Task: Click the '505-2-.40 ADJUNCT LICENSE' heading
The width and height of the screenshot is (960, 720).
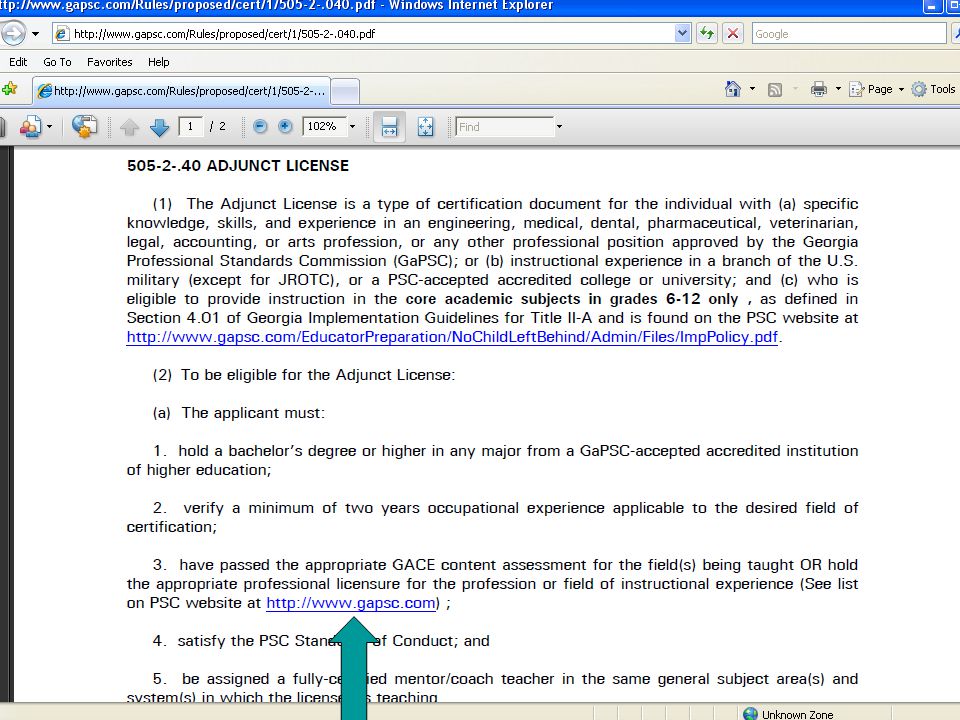Action: pos(238,166)
